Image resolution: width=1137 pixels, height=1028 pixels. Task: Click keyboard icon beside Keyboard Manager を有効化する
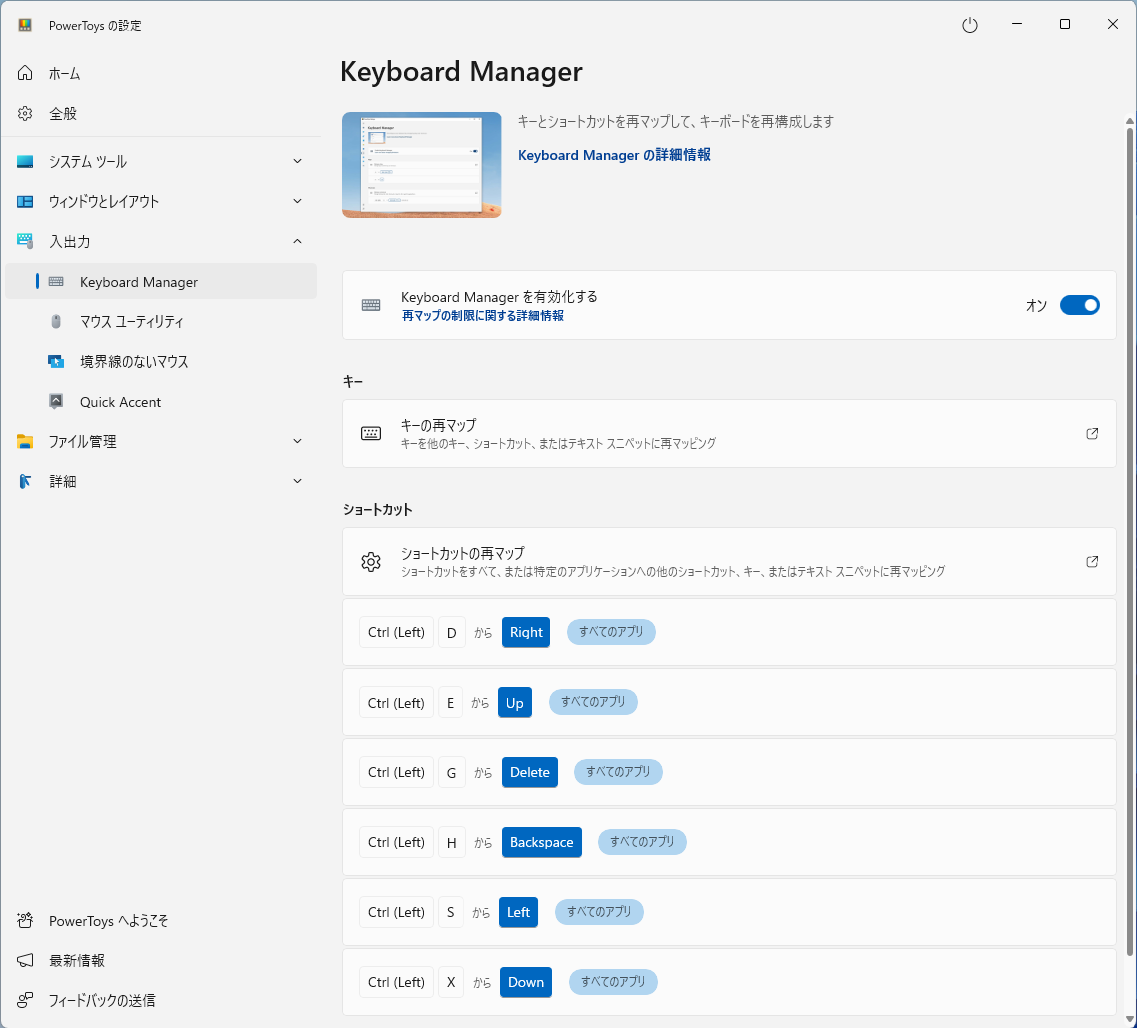click(371, 305)
